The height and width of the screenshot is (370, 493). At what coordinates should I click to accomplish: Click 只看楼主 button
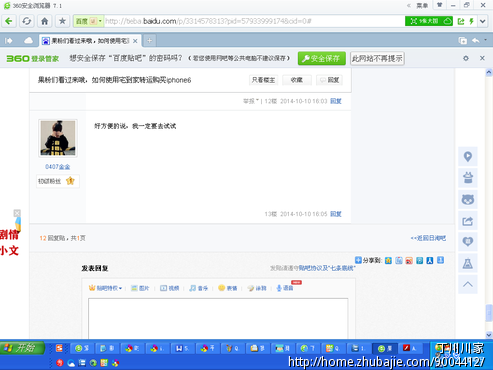click(263, 80)
